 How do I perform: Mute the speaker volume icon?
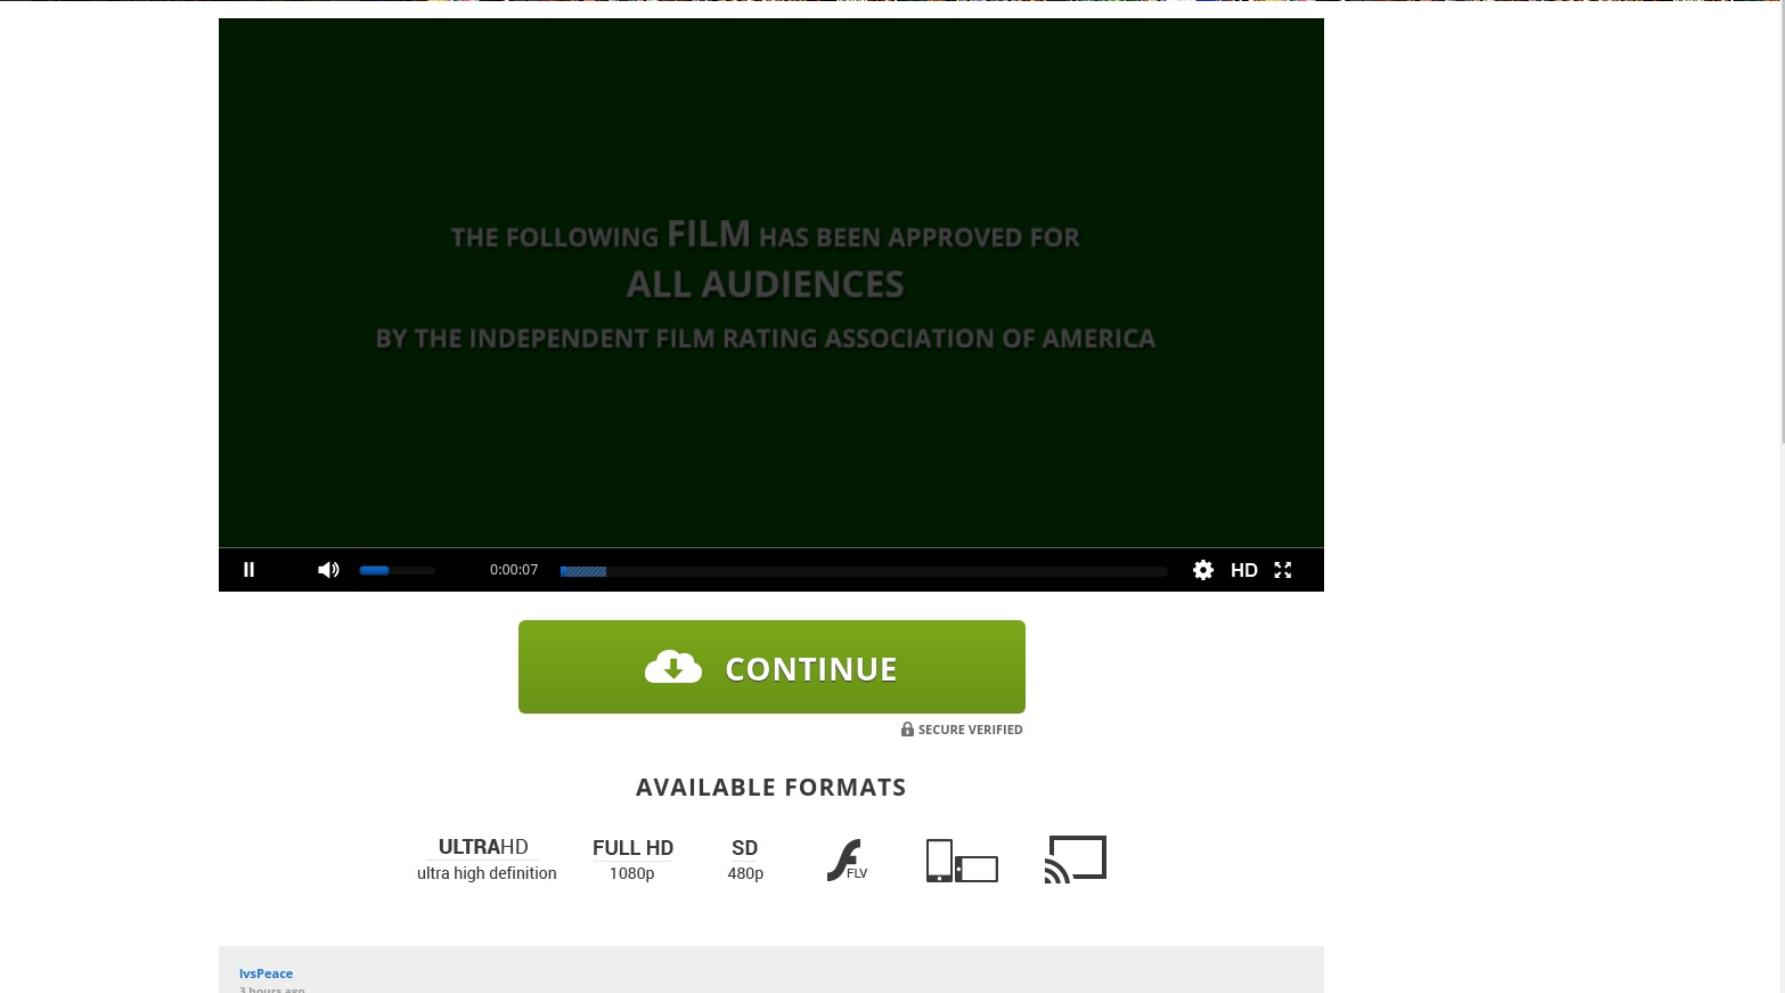pyautogui.click(x=328, y=570)
